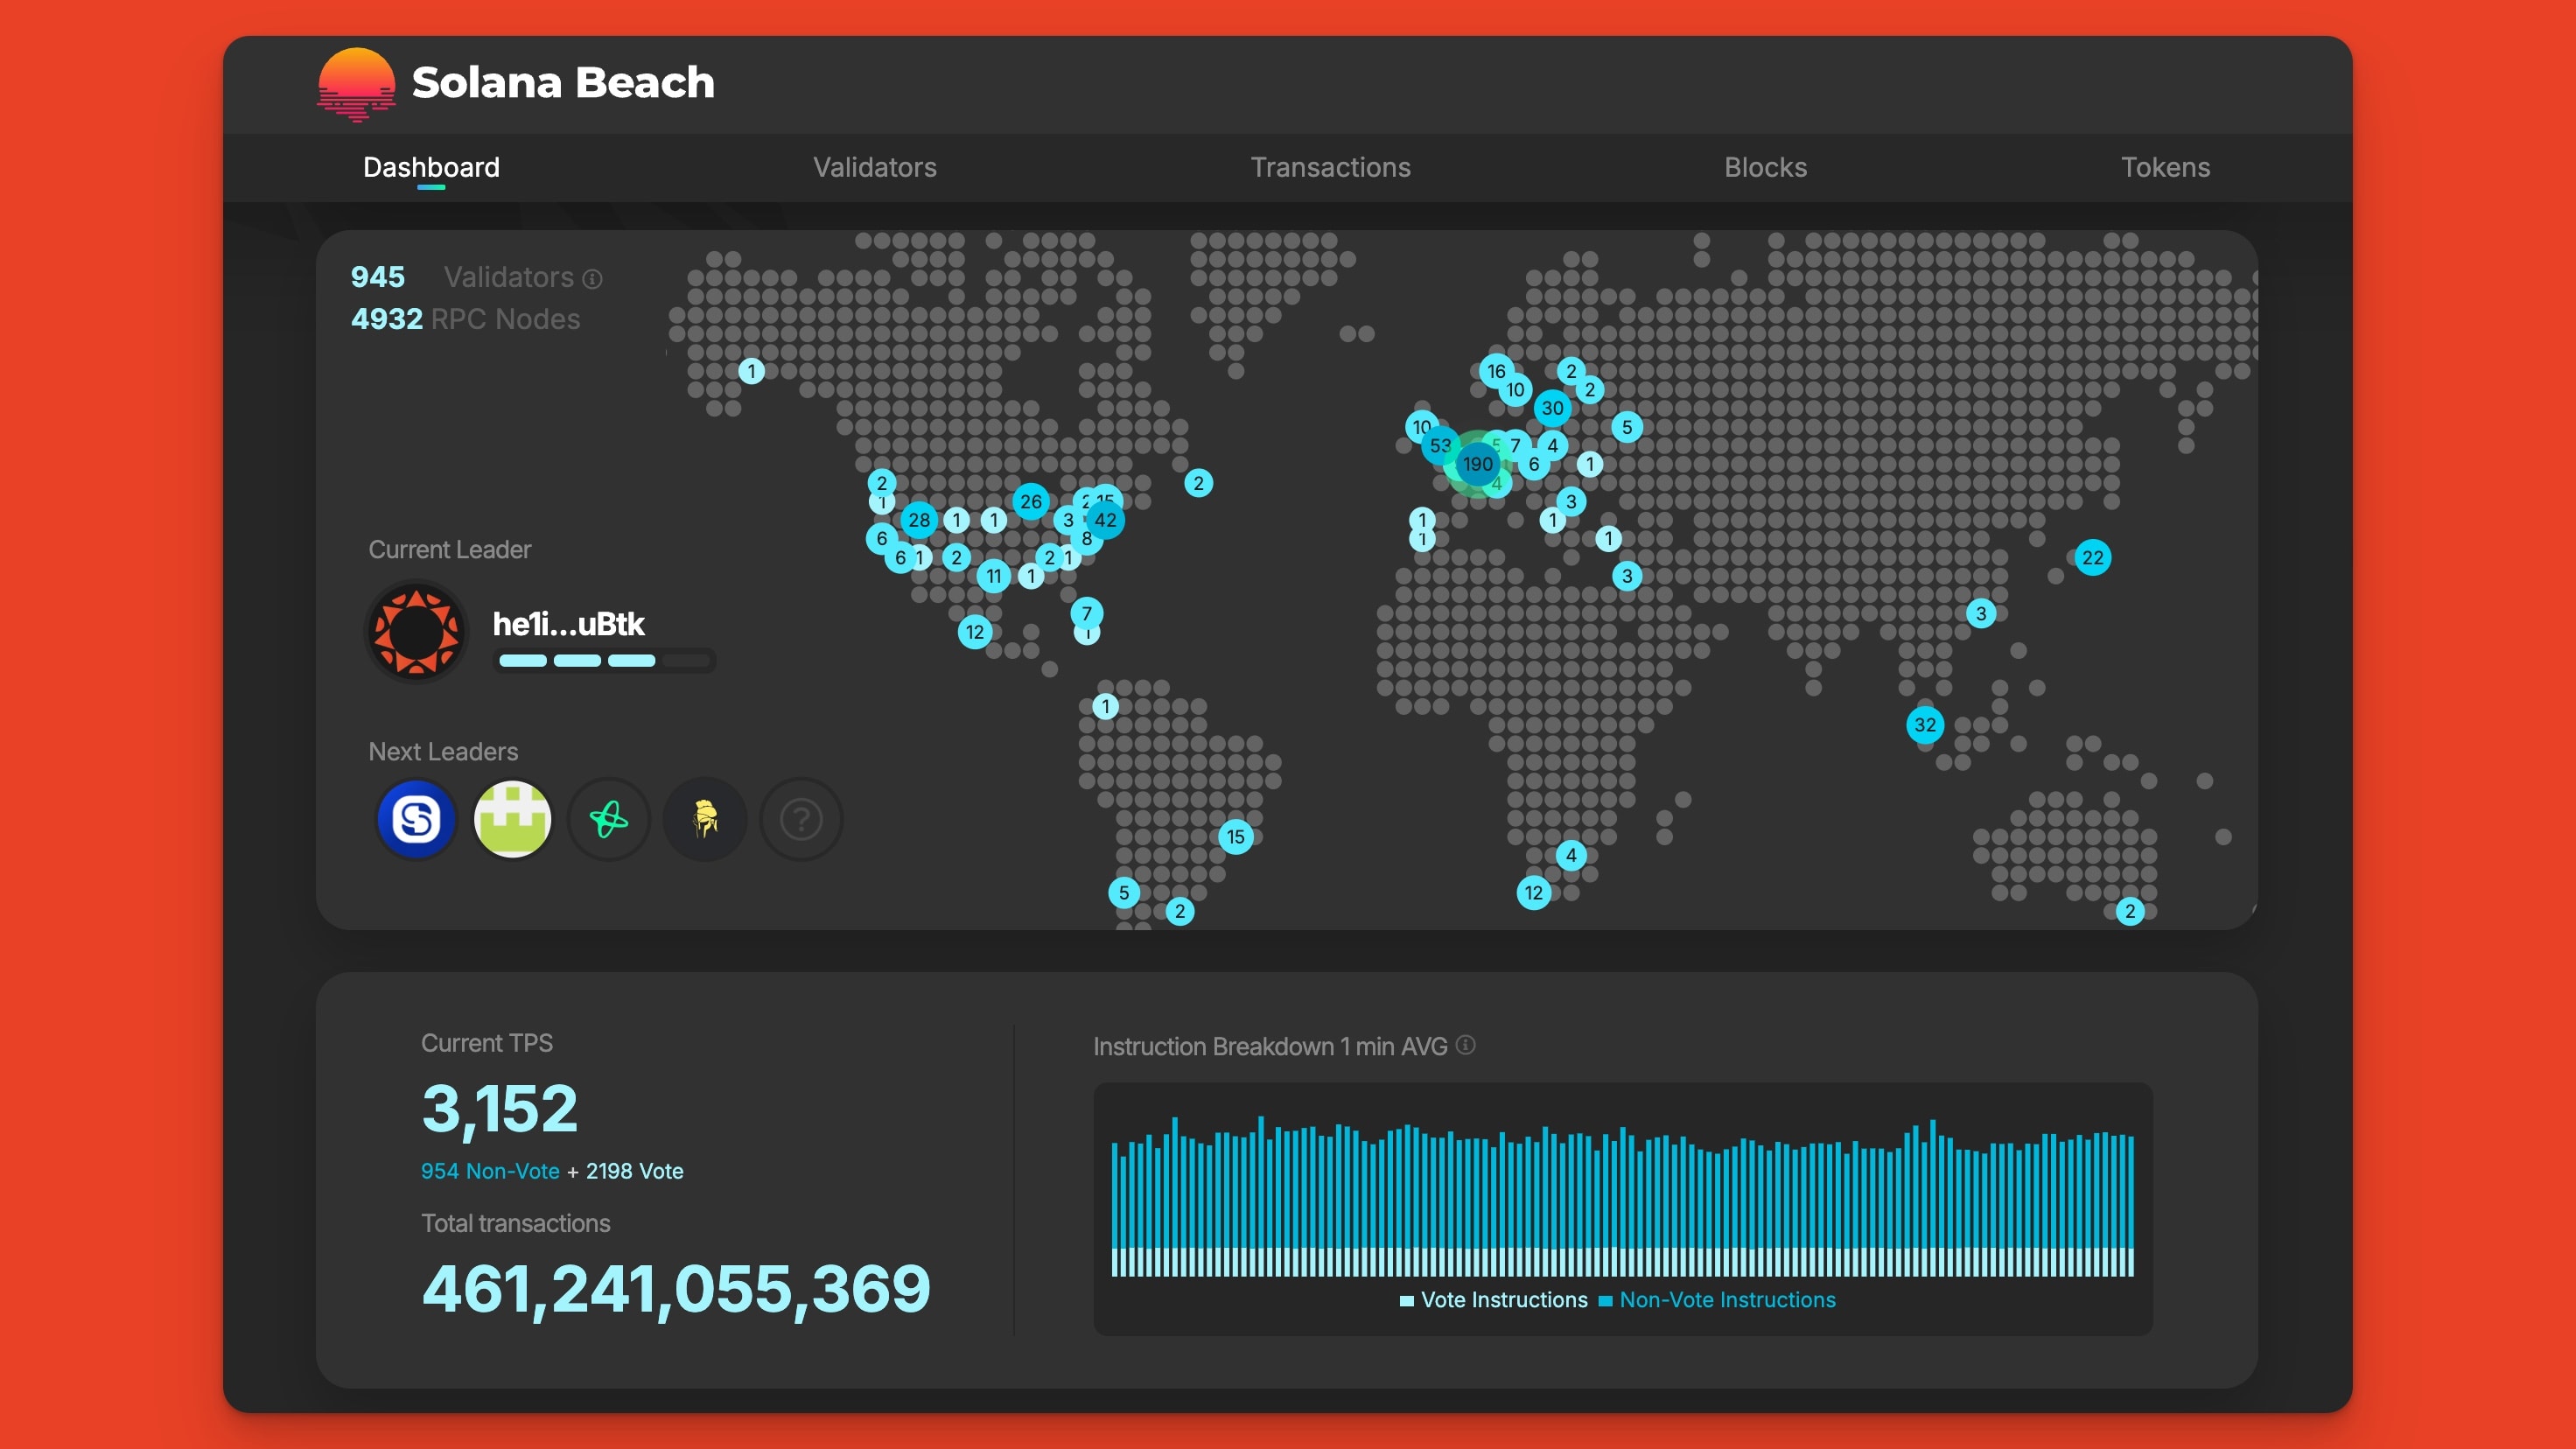Toggle the Non-Vote Instructions legend item
This screenshot has width=2576, height=1449.
(1717, 1300)
